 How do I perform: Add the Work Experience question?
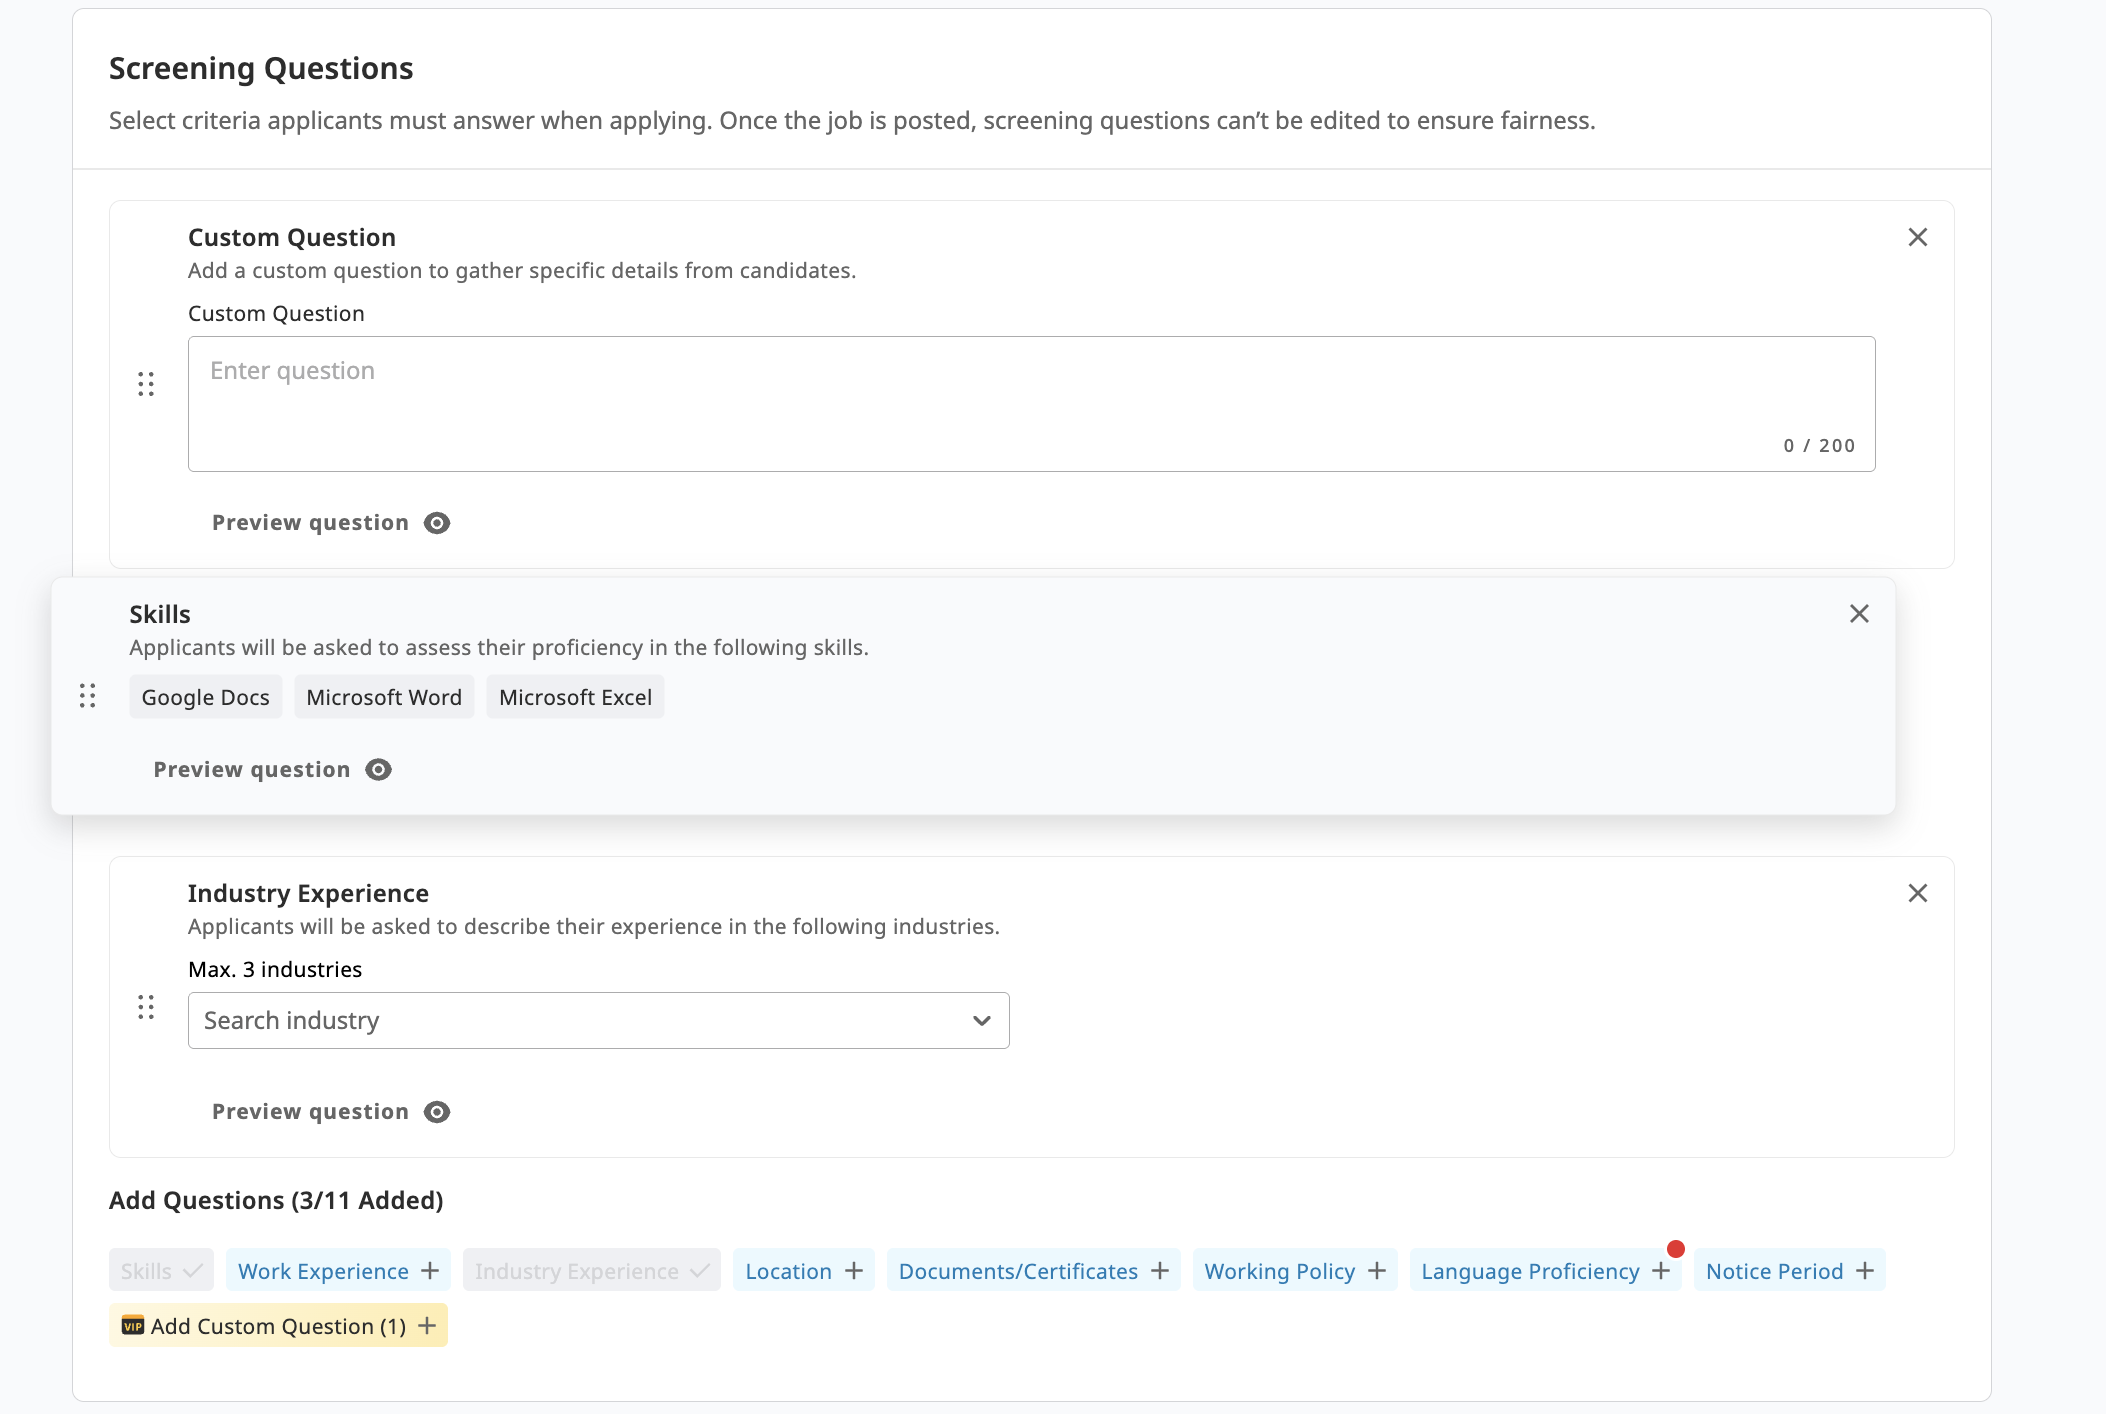pyautogui.click(x=337, y=1270)
